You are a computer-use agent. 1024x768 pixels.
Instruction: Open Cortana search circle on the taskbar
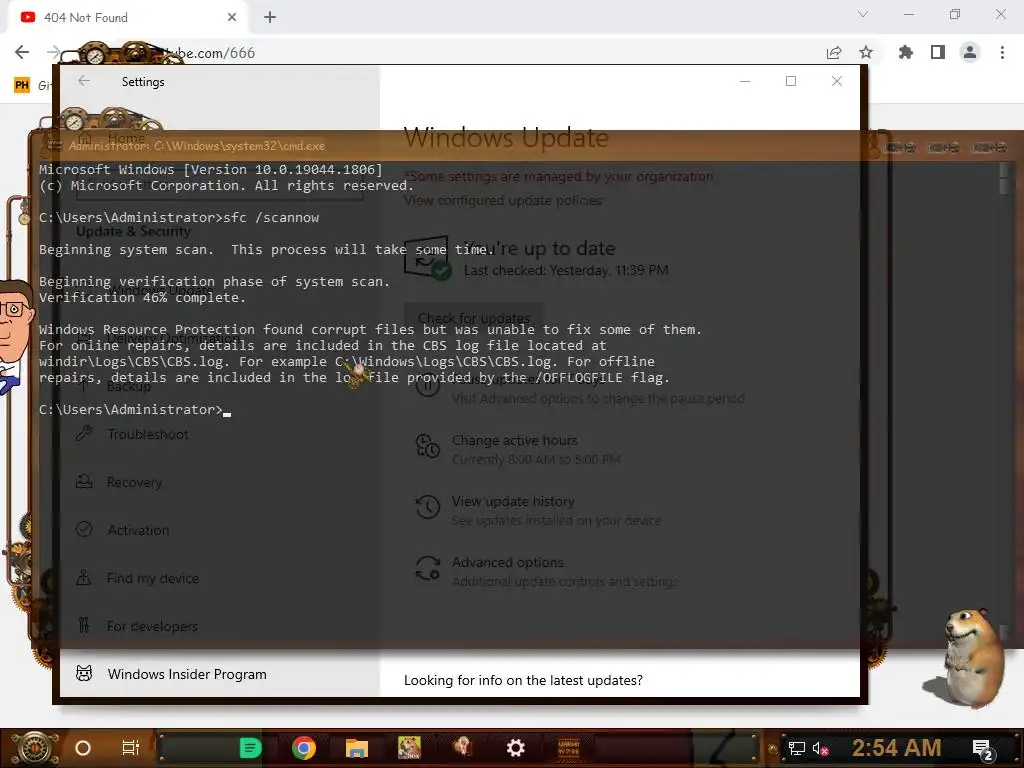[83, 748]
